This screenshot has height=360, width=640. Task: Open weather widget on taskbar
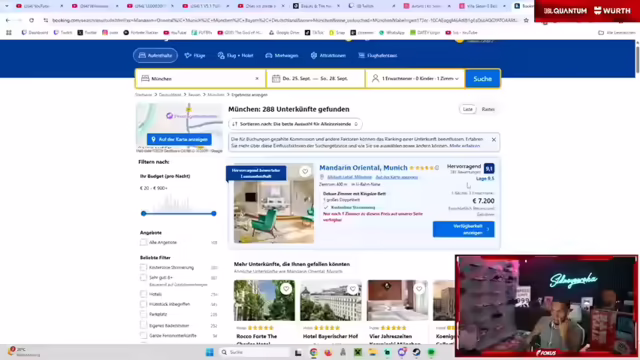[24, 352]
